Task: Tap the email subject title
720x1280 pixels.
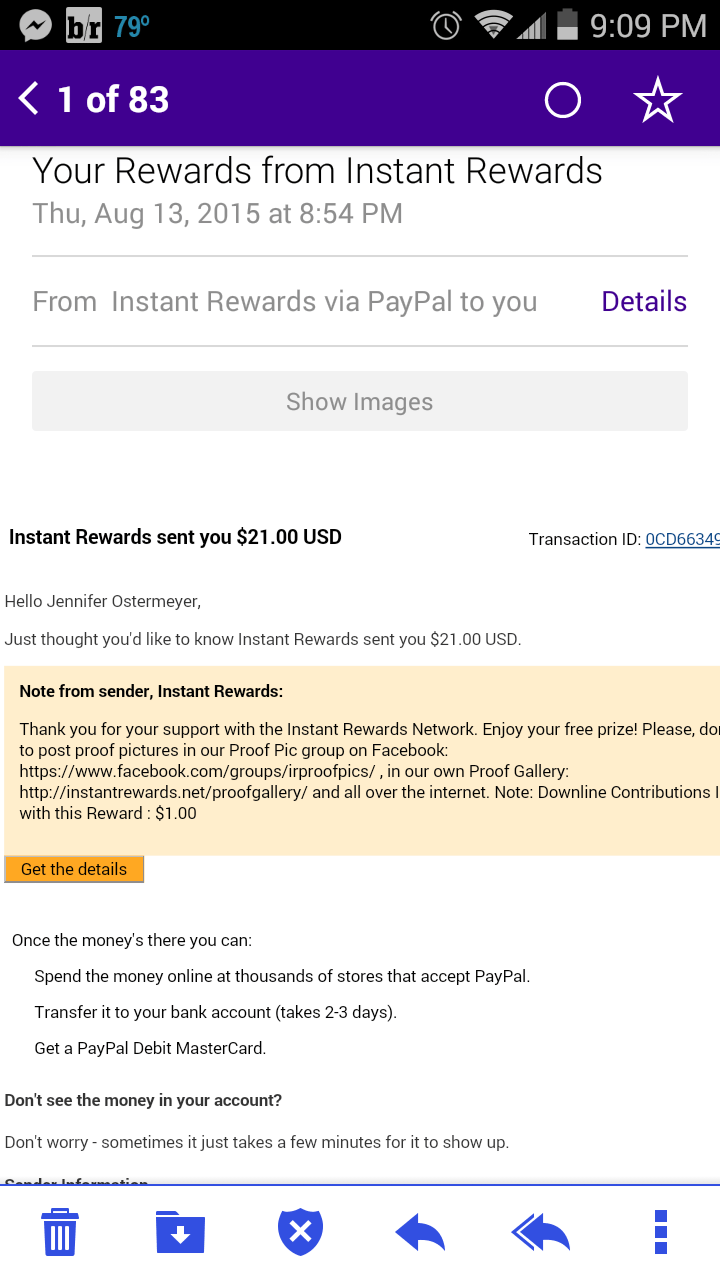Action: pyautogui.click(x=317, y=171)
